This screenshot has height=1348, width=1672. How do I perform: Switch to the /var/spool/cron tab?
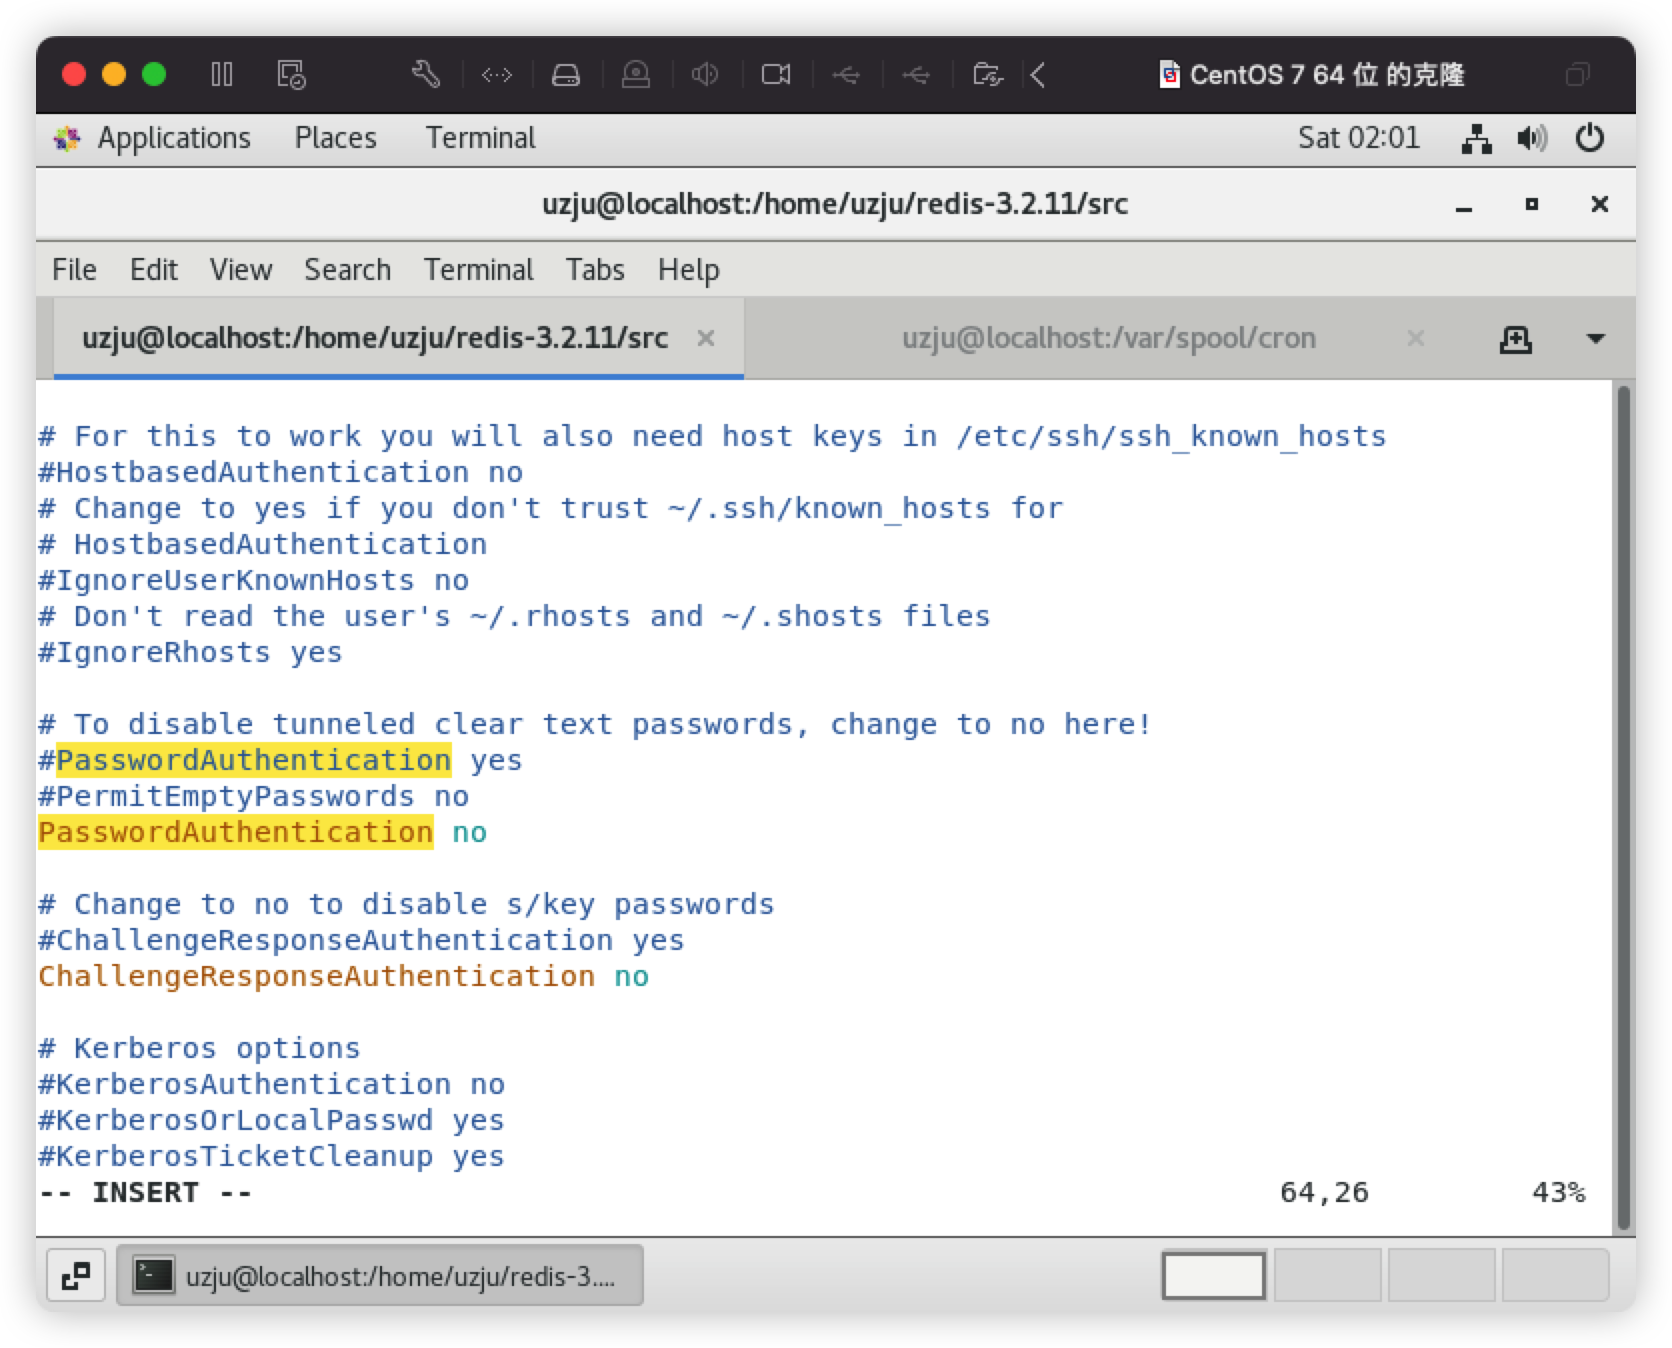coord(1108,339)
